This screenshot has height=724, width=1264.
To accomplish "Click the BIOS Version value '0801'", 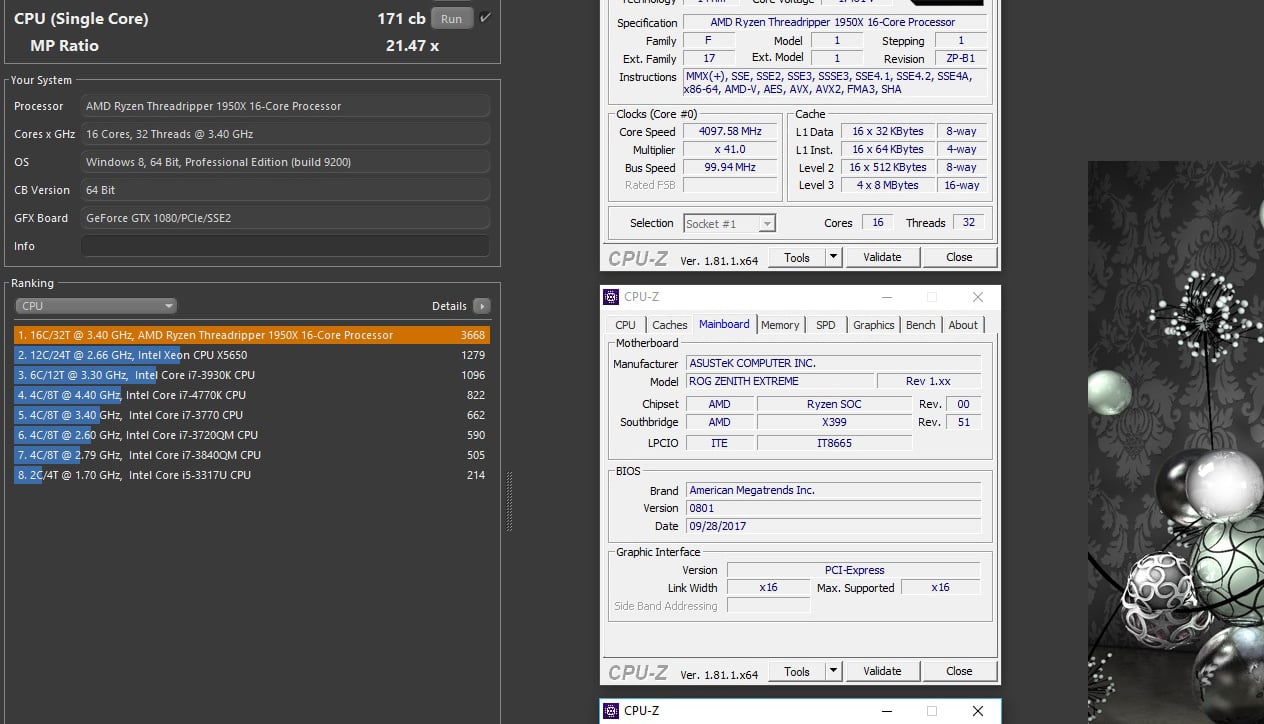I will coord(833,509).
